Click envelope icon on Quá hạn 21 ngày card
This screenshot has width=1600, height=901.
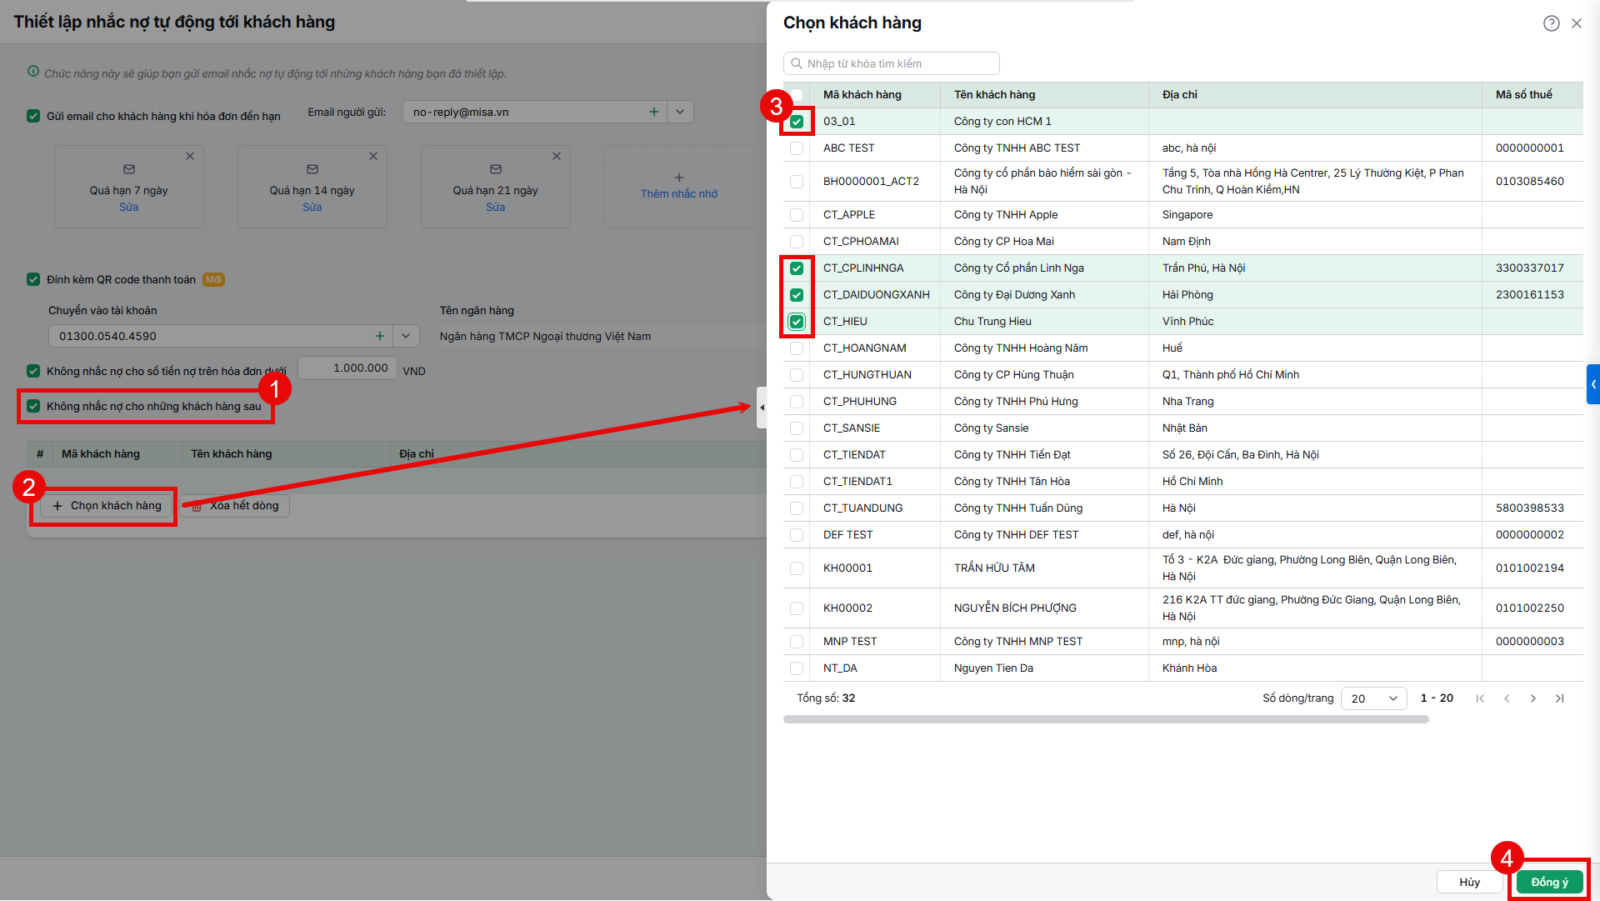pyautogui.click(x=496, y=169)
